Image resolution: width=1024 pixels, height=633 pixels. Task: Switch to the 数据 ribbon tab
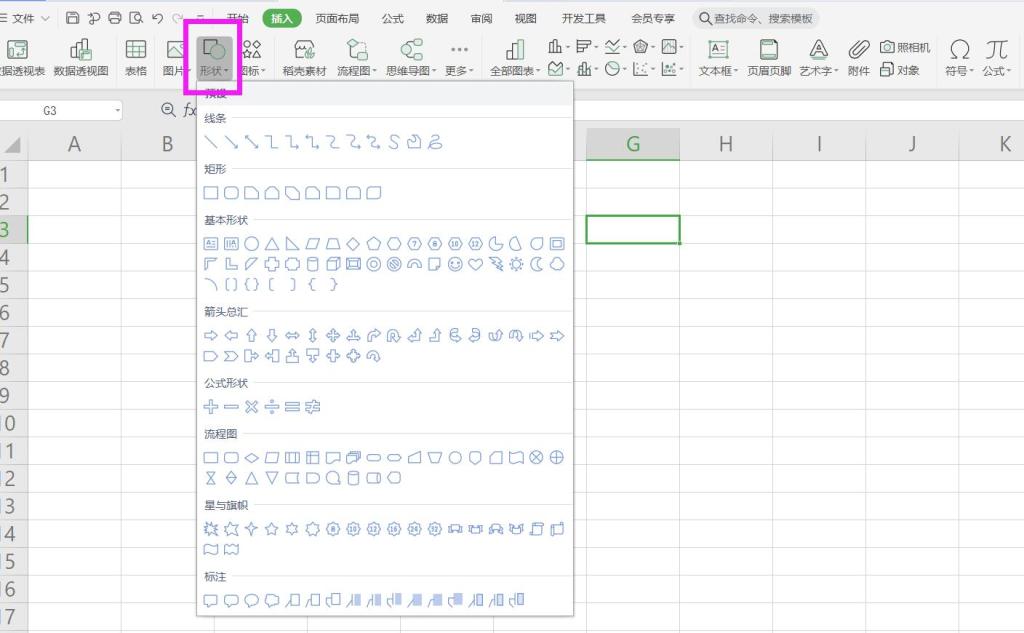[437, 17]
